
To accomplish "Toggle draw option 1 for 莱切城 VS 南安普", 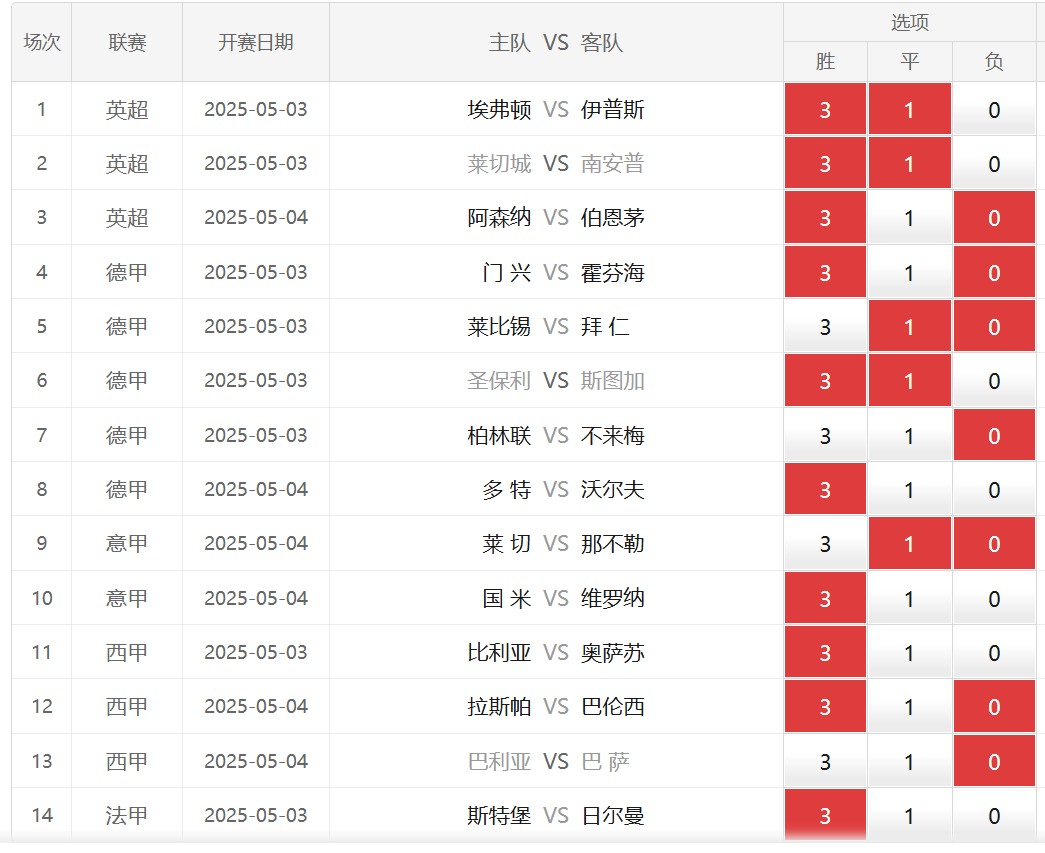I will [910, 163].
